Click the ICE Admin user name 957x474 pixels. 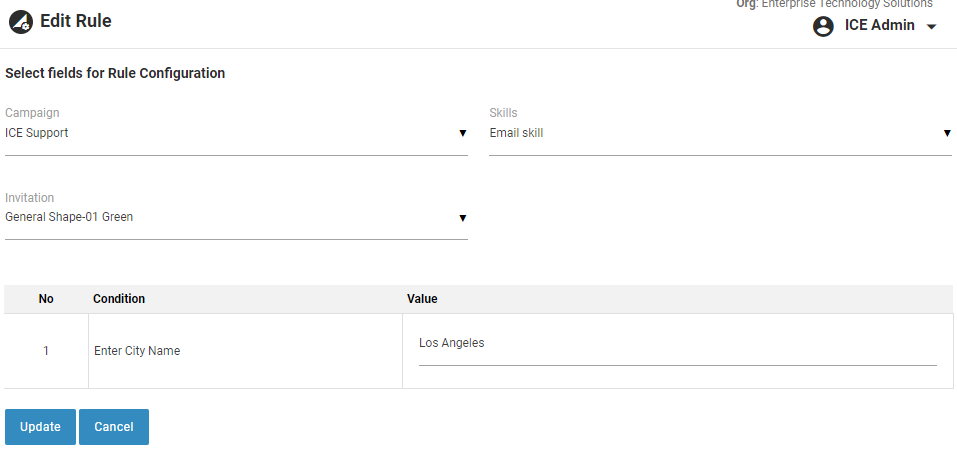point(879,26)
